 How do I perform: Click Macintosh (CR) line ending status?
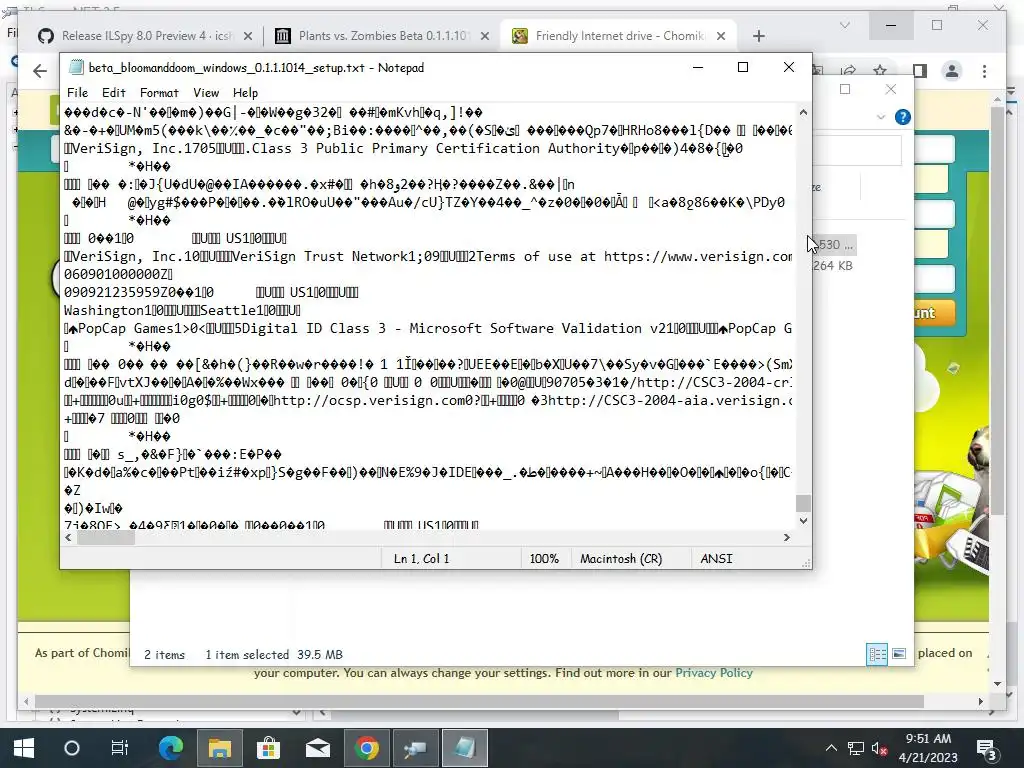(621, 558)
